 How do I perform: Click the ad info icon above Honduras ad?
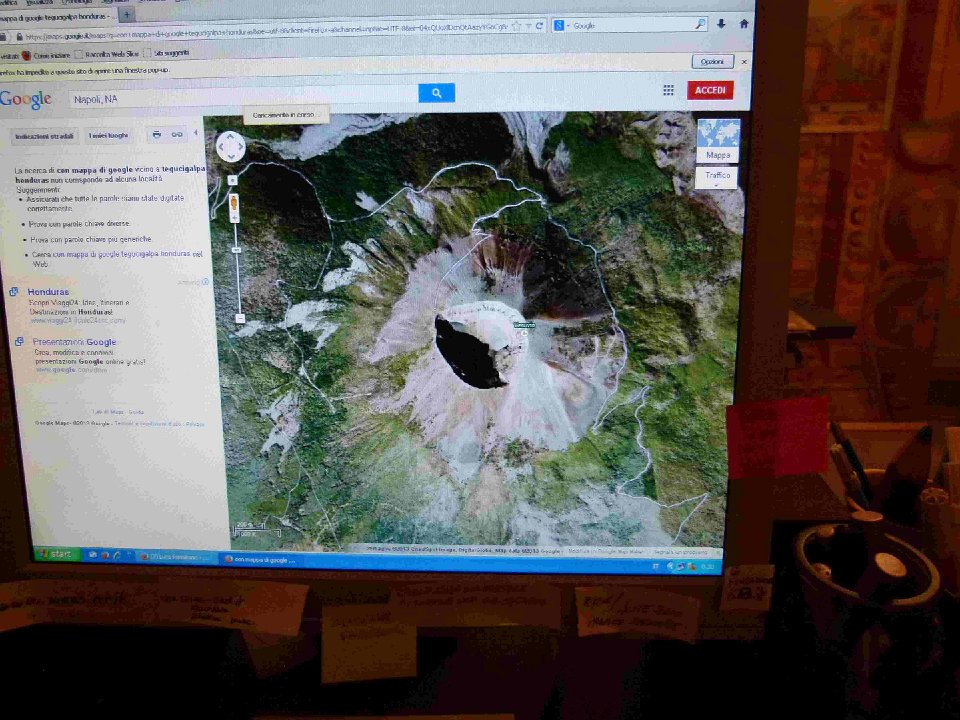pyautogui.click(x=205, y=282)
